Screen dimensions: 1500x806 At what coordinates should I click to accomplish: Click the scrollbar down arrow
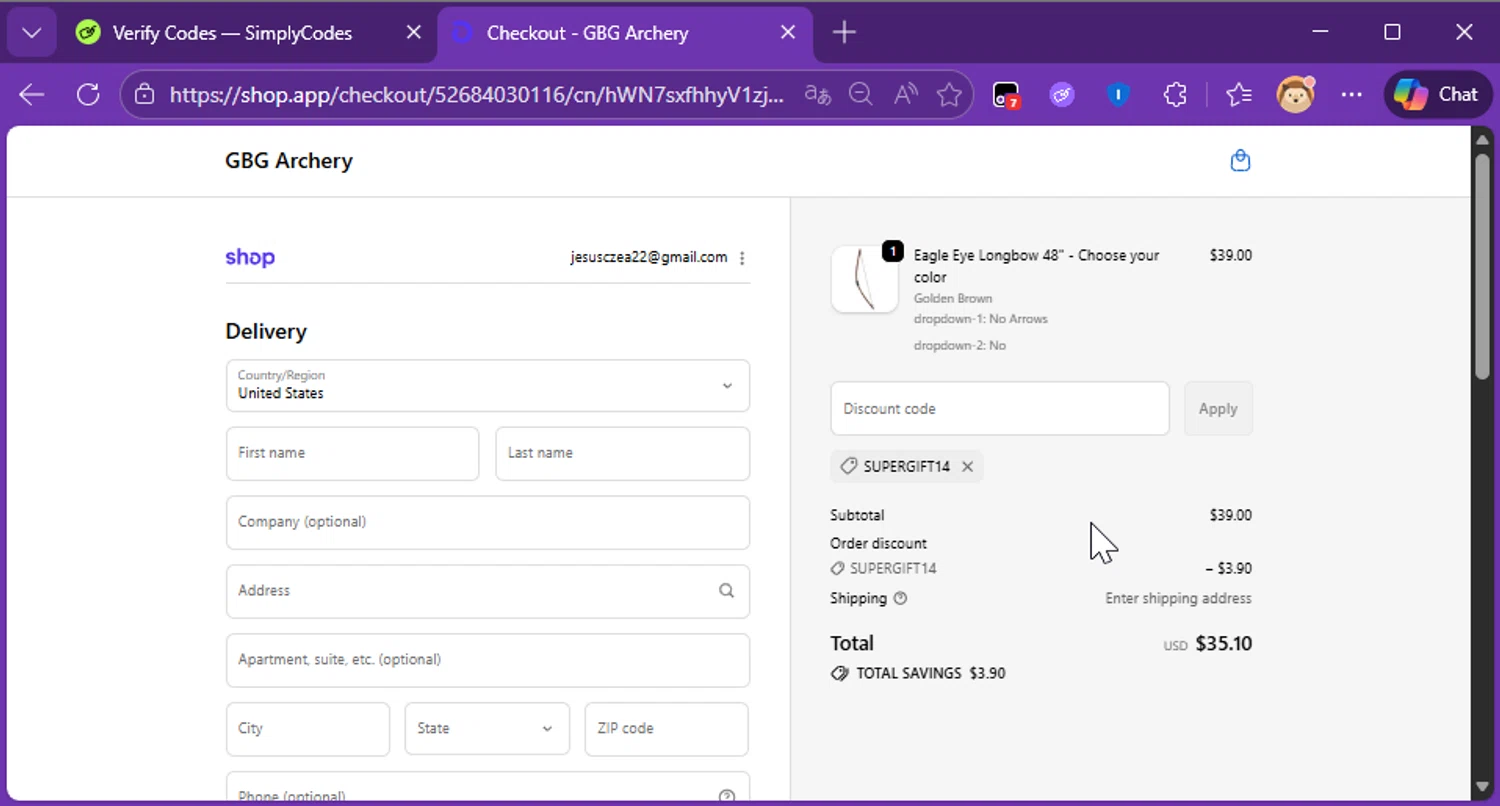tap(1482, 787)
